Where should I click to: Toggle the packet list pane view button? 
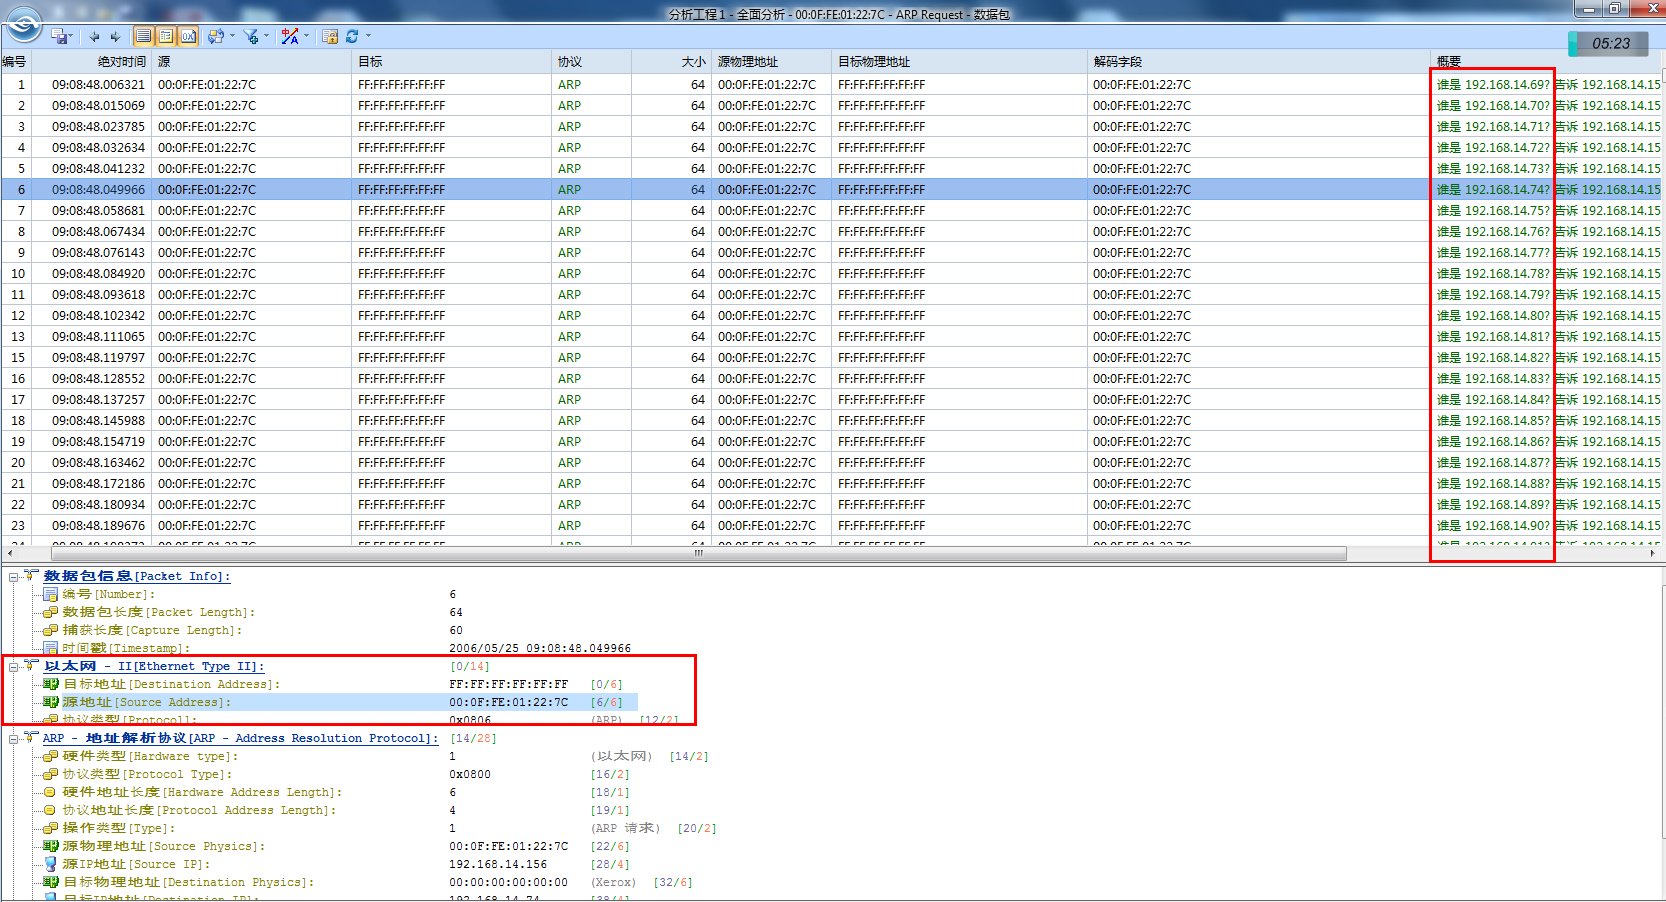point(144,37)
